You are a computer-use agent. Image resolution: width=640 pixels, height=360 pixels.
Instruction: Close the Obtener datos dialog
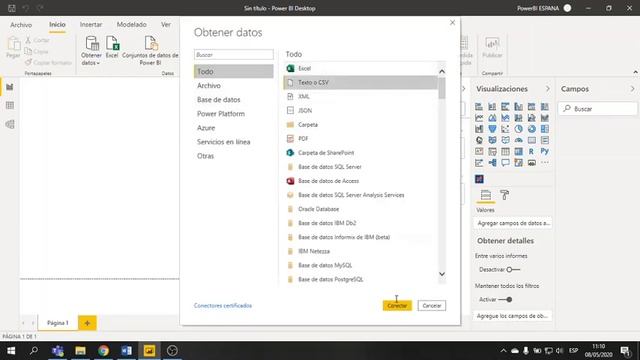point(452,23)
